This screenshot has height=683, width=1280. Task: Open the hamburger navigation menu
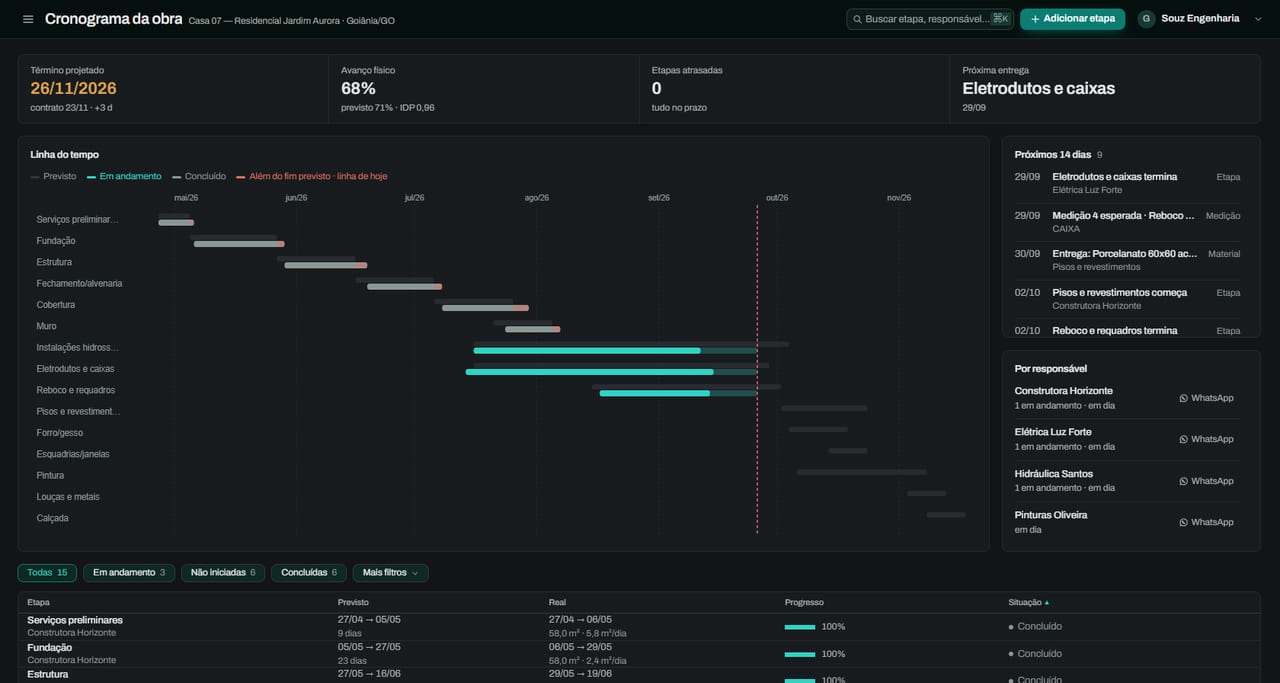(x=28, y=19)
